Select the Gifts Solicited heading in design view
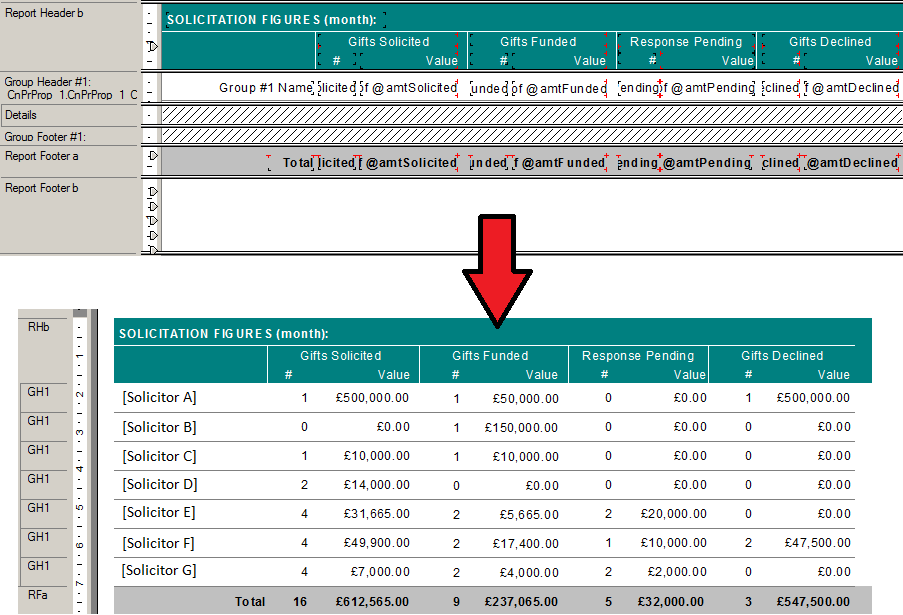Image resolution: width=903 pixels, height=615 pixels. [388, 41]
